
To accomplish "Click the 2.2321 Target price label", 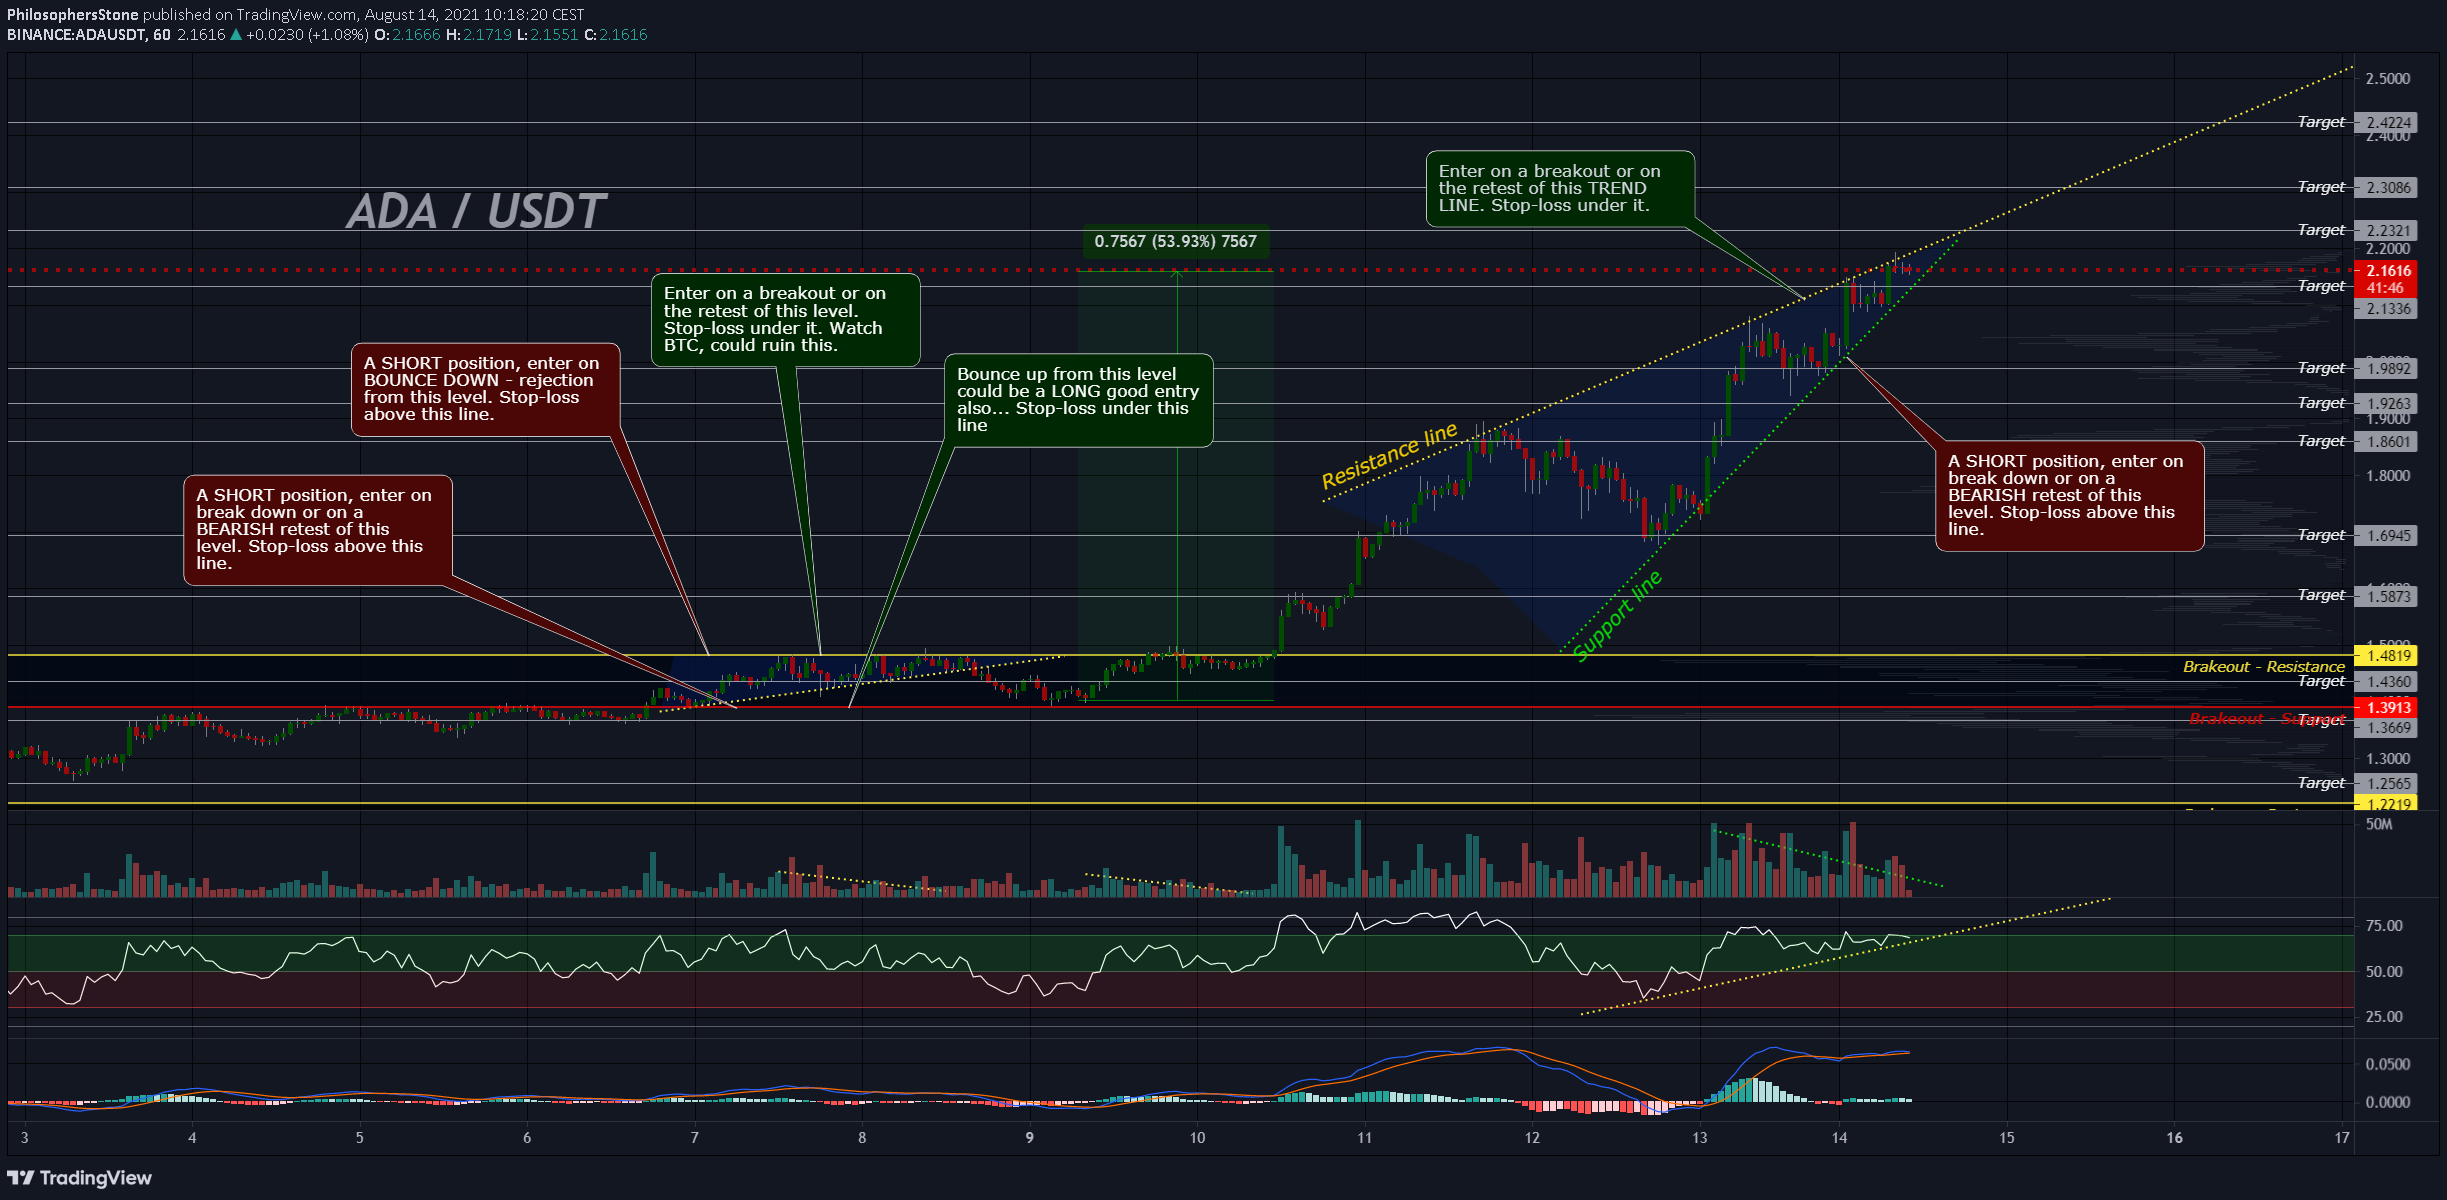I will pos(2386,231).
